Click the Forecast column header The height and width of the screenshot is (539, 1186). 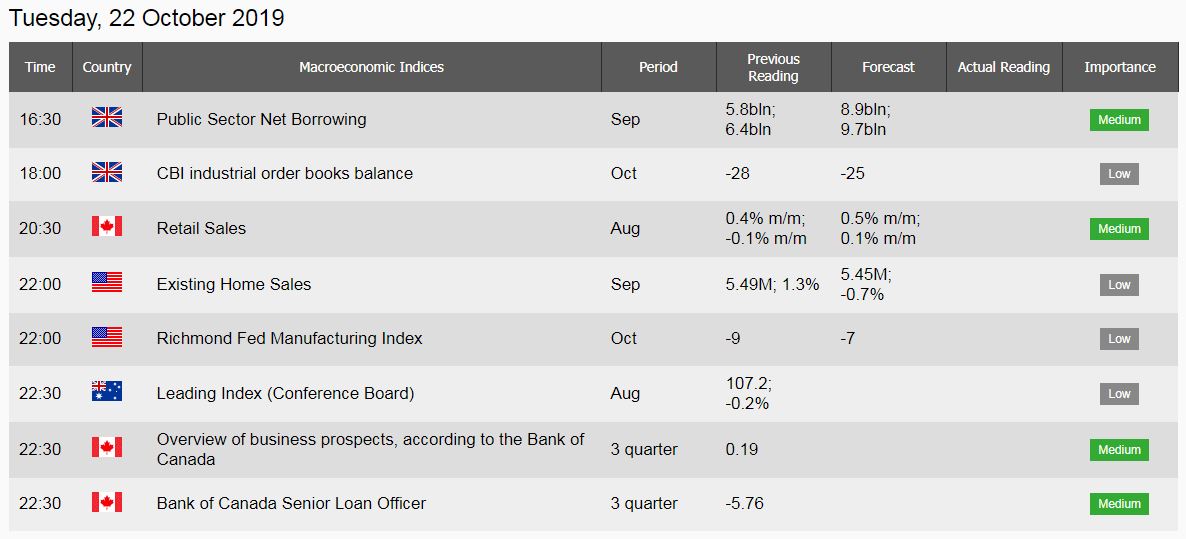[x=888, y=67]
